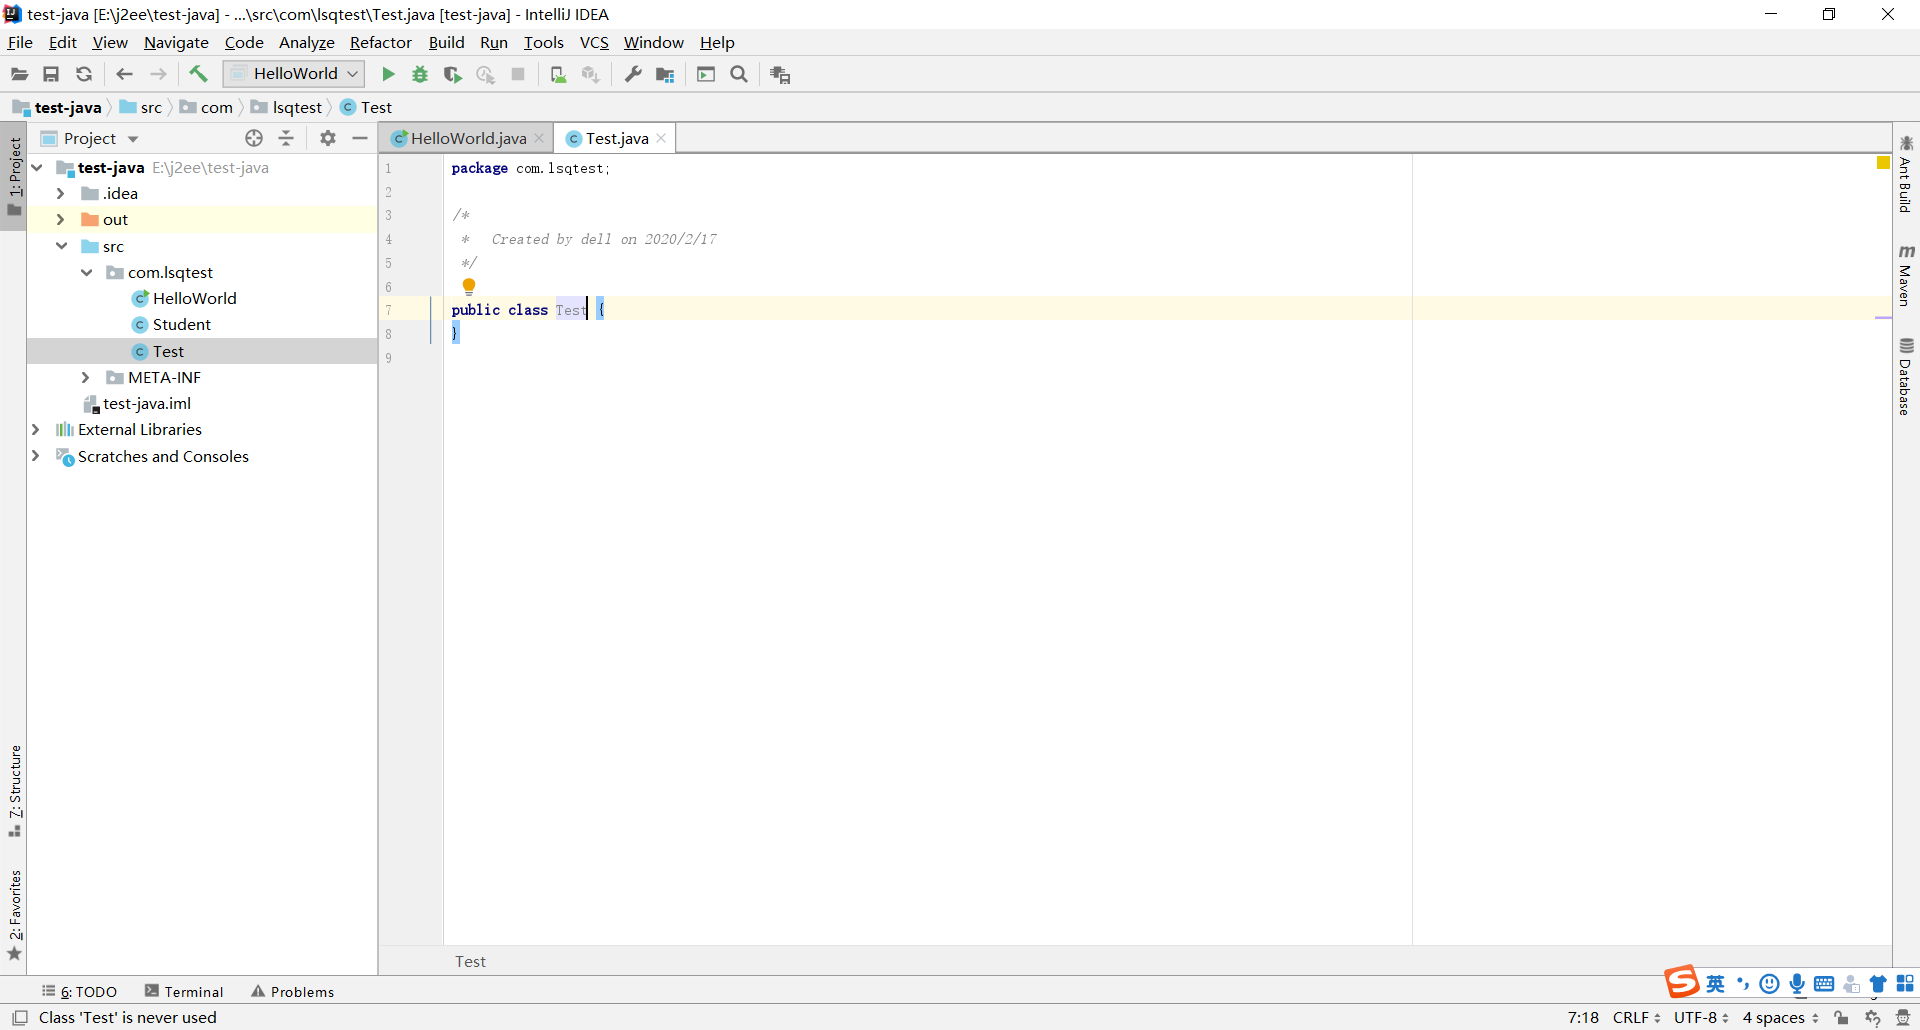Open the HelloWorld run configuration dropdown
The image size is (1920, 1030).
[x=352, y=73]
